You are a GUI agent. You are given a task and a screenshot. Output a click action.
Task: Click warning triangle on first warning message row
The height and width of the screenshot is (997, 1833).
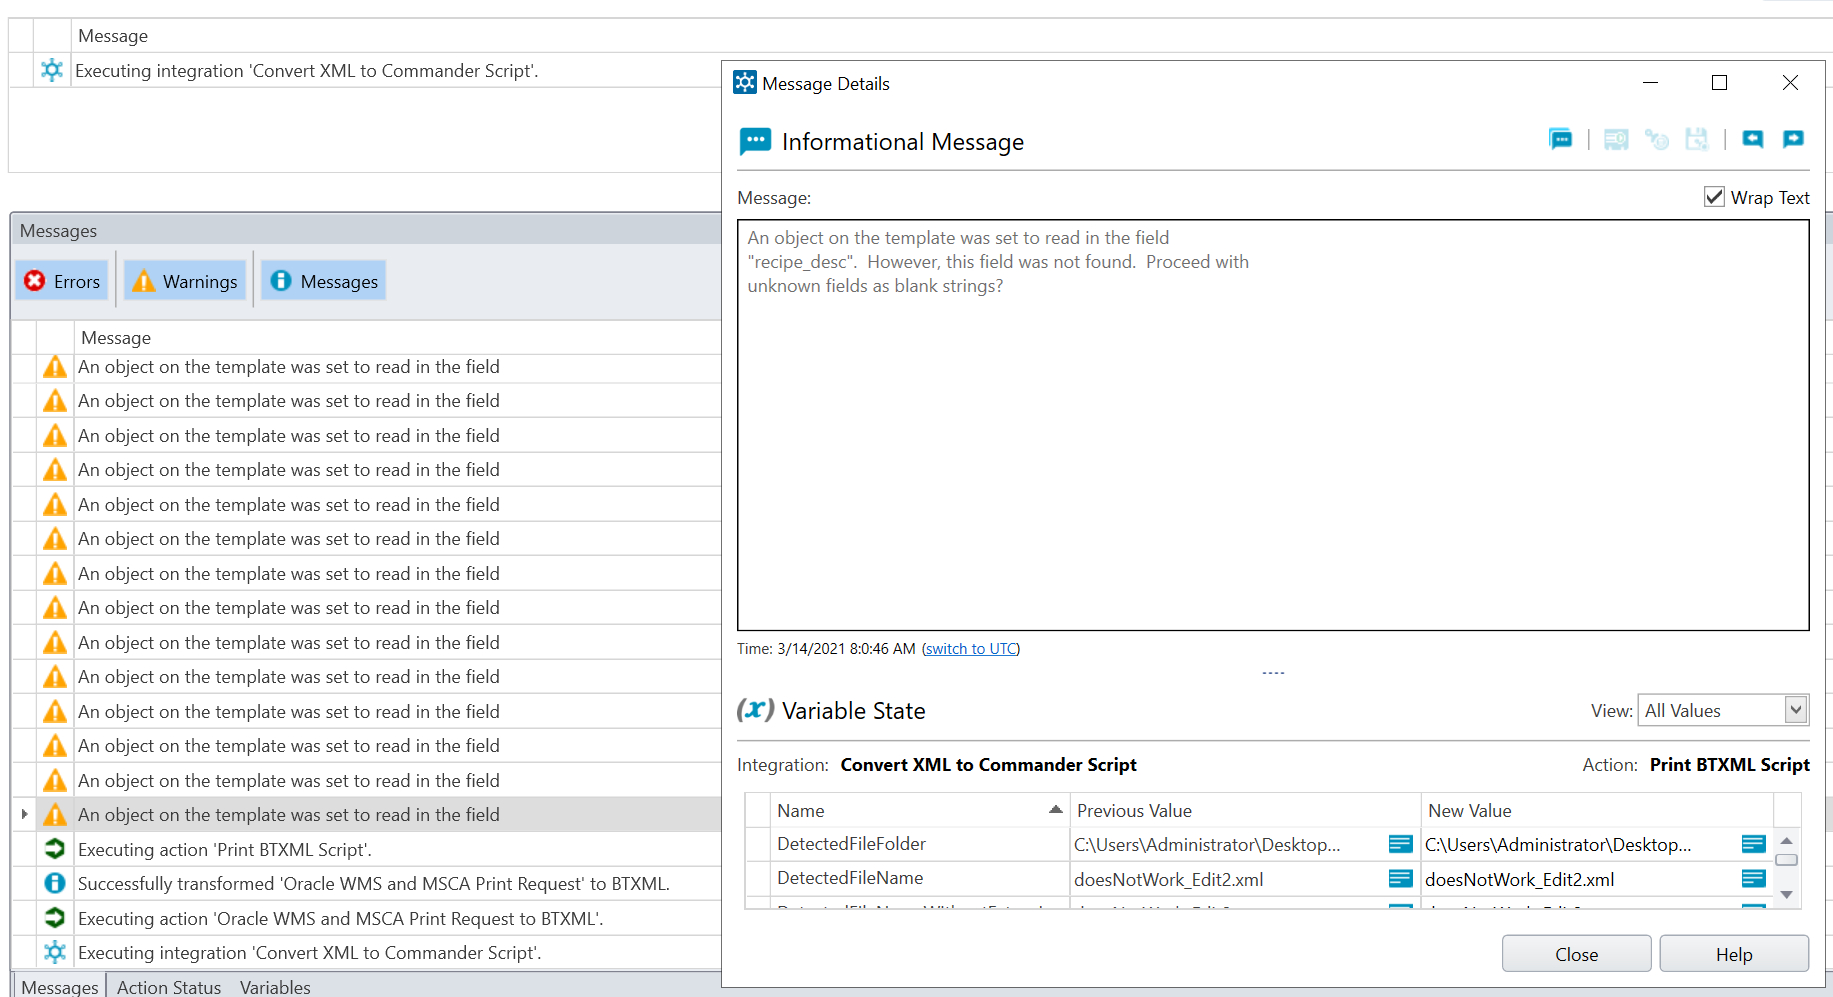[55, 367]
